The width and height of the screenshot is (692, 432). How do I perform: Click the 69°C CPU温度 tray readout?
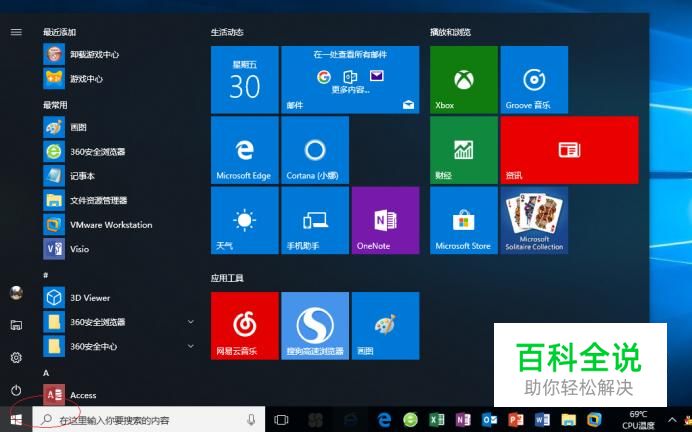coord(638,420)
